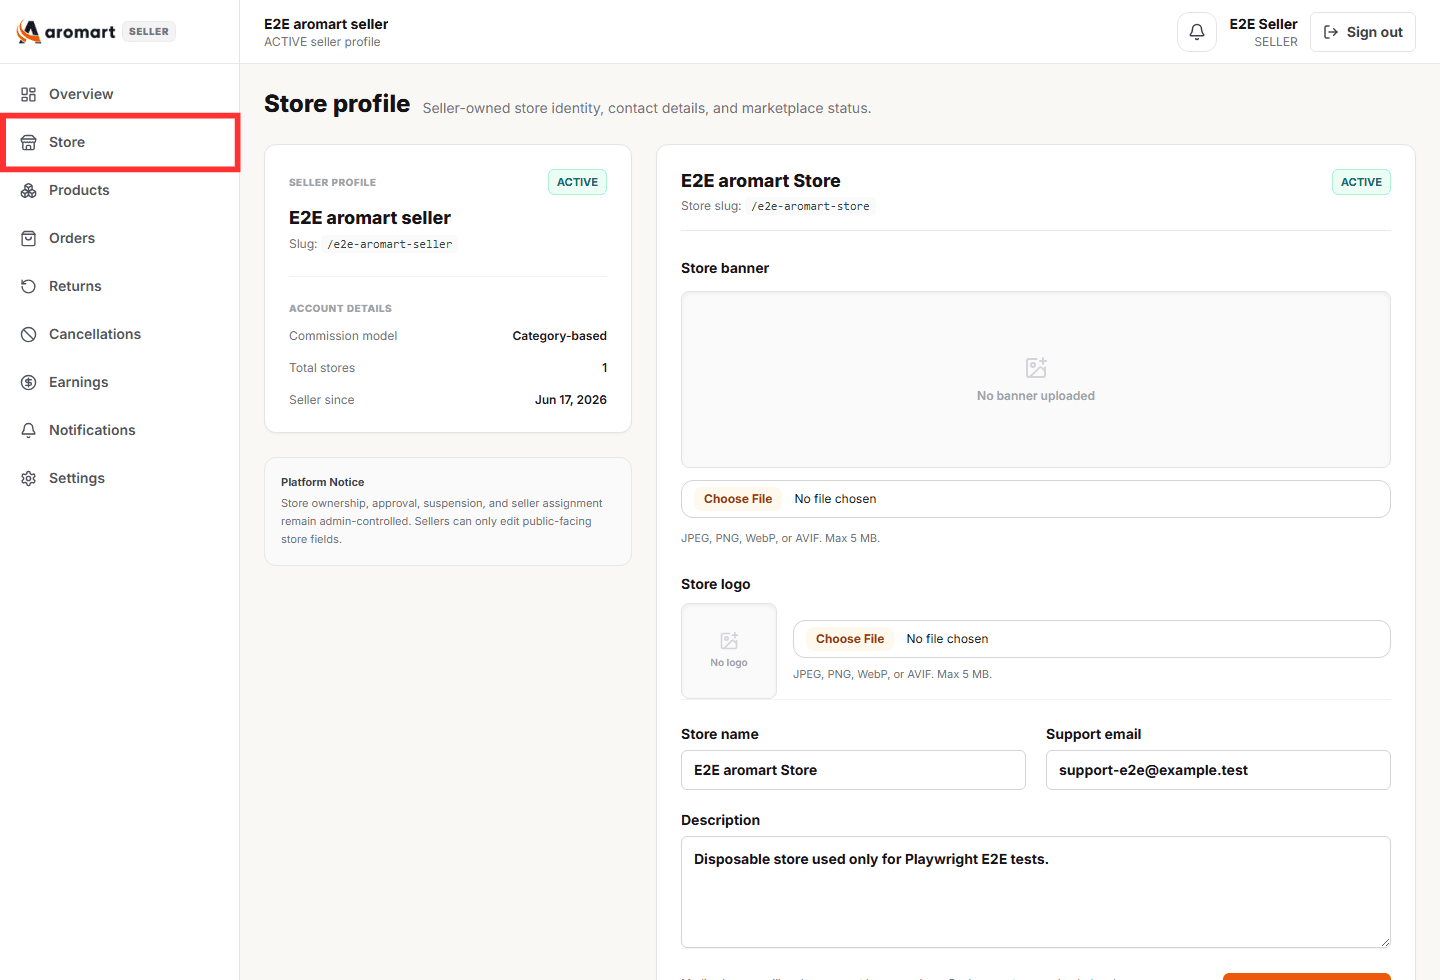Click the Total stores value 1

(604, 368)
